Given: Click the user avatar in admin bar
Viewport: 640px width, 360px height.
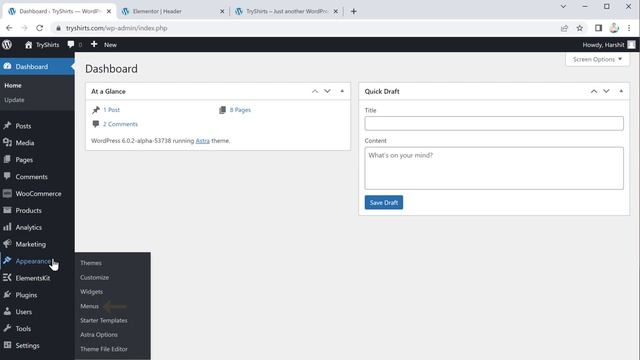Looking at the screenshot, I should (x=631, y=45).
